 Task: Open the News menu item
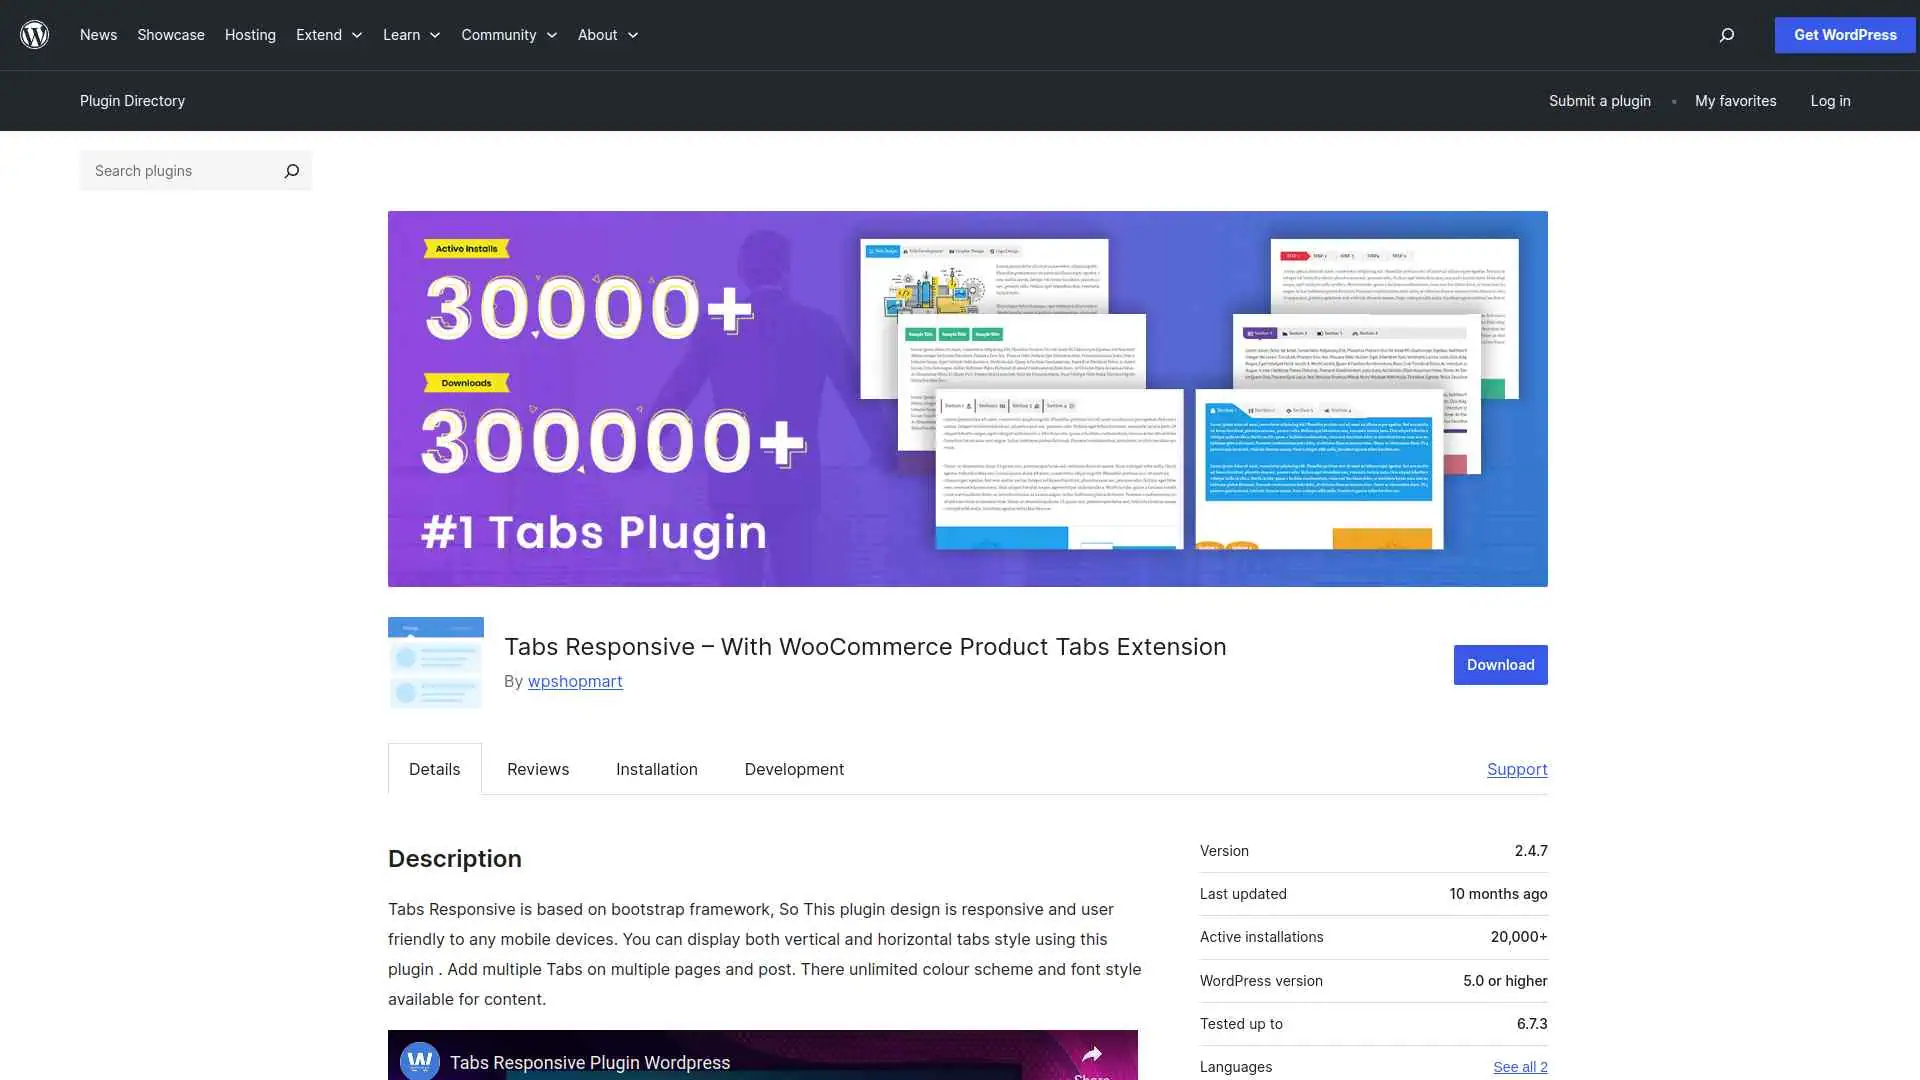(x=98, y=34)
